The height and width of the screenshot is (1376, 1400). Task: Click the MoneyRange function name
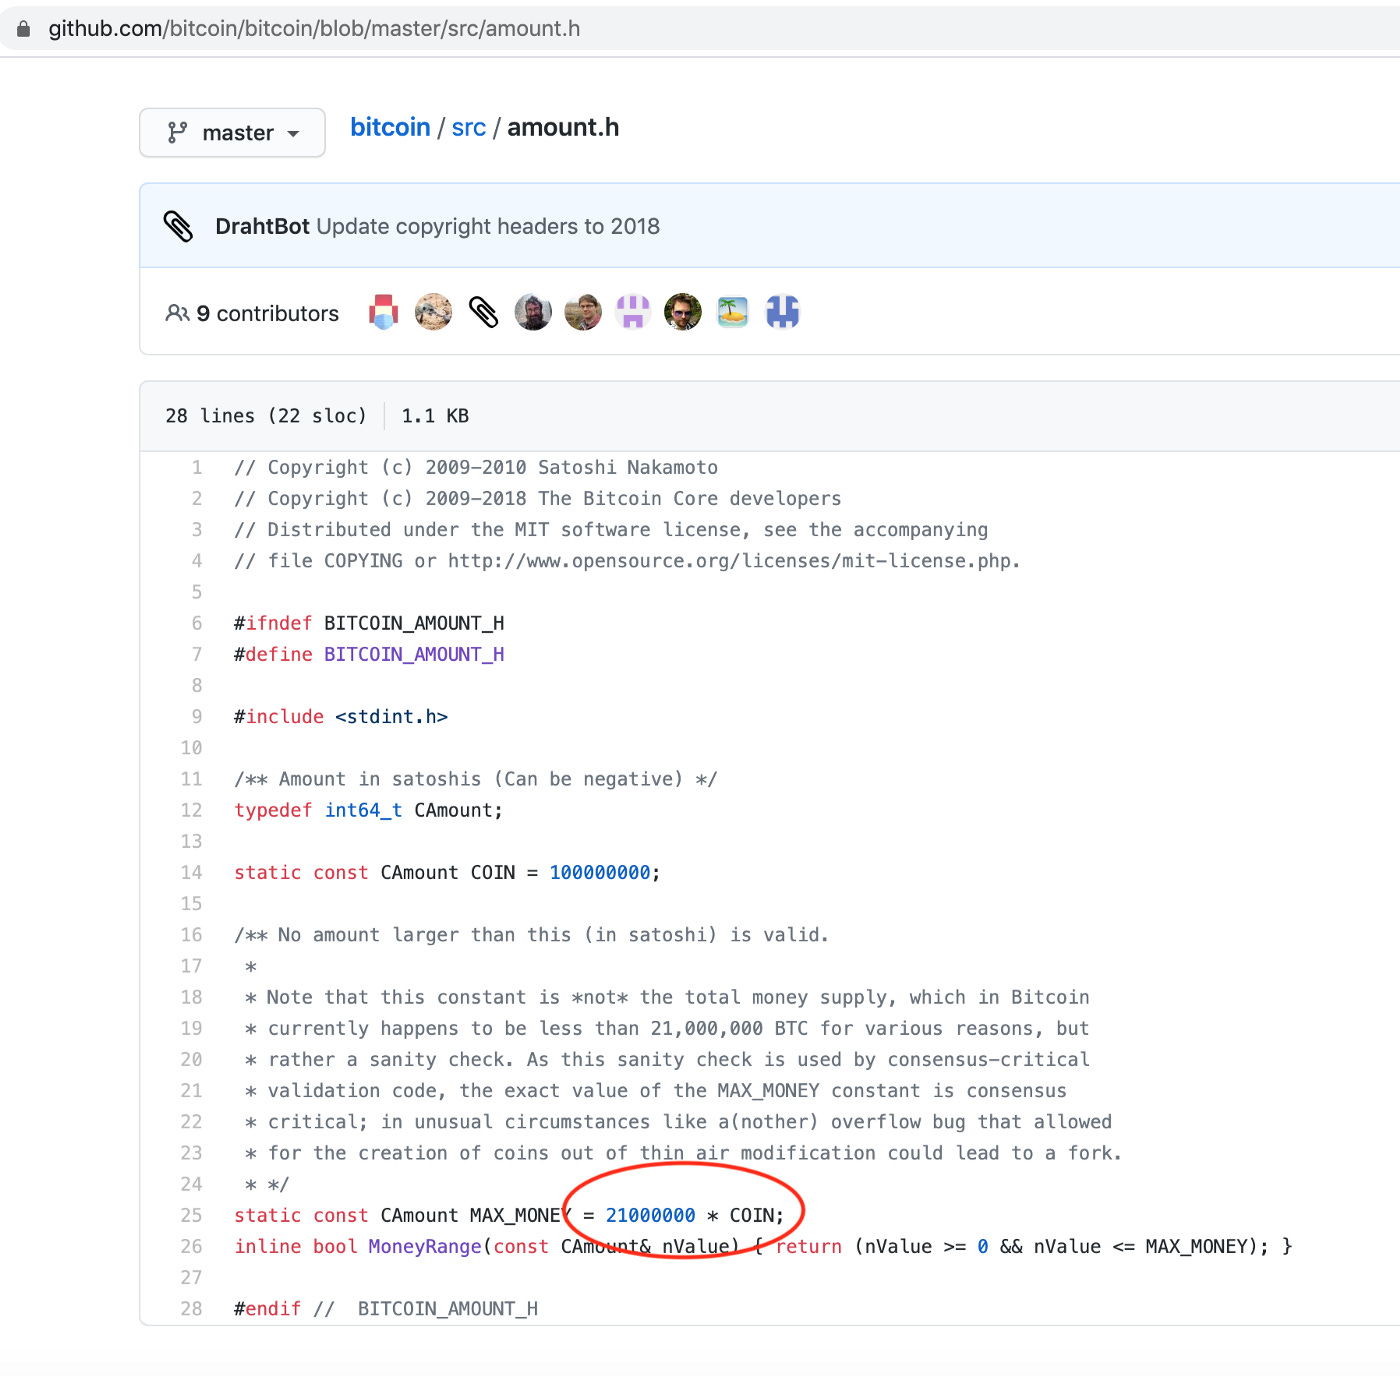click(x=425, y=1247)
